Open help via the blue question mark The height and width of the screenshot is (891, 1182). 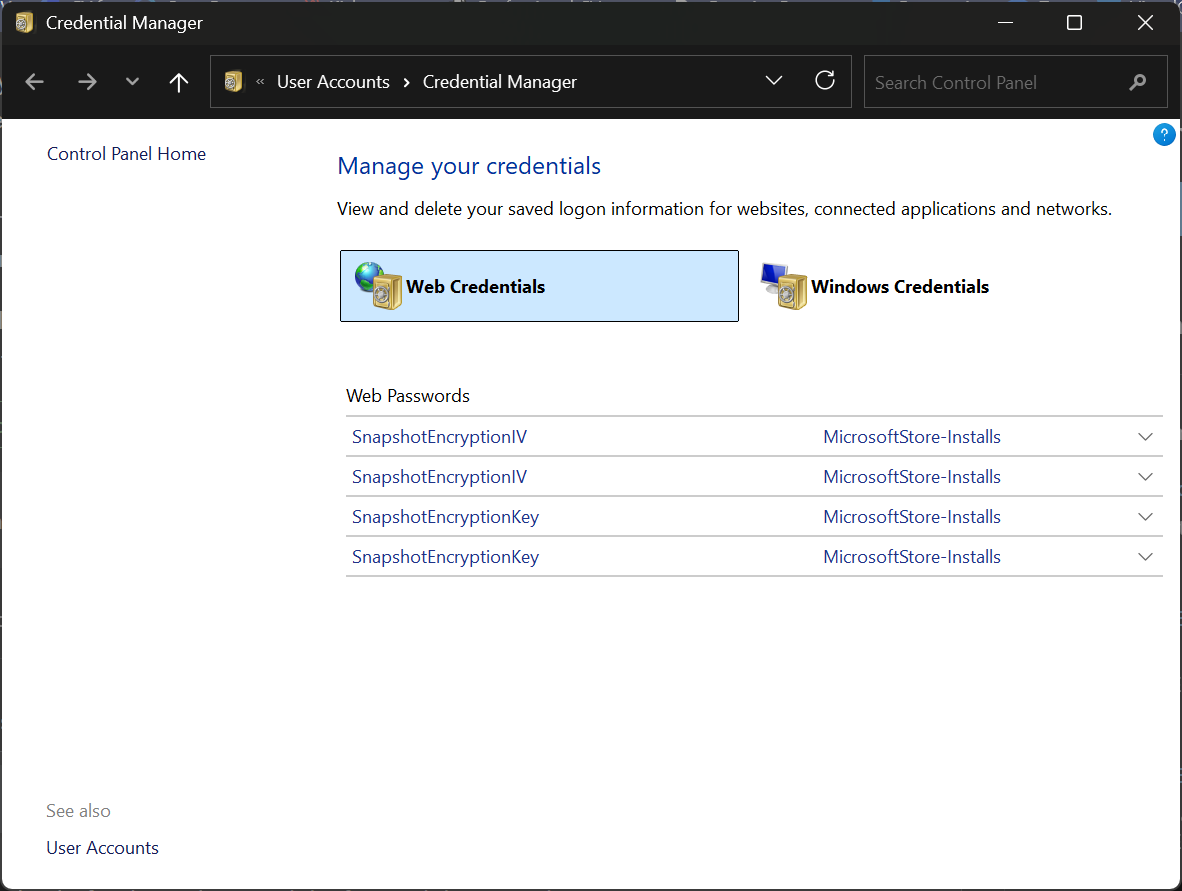pos(1164,135)
